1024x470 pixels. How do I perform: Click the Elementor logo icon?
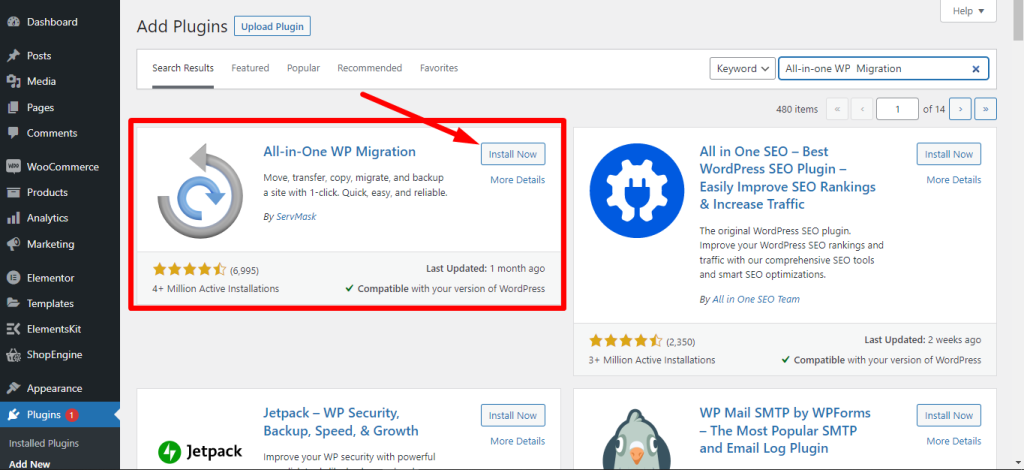[13, 278]
